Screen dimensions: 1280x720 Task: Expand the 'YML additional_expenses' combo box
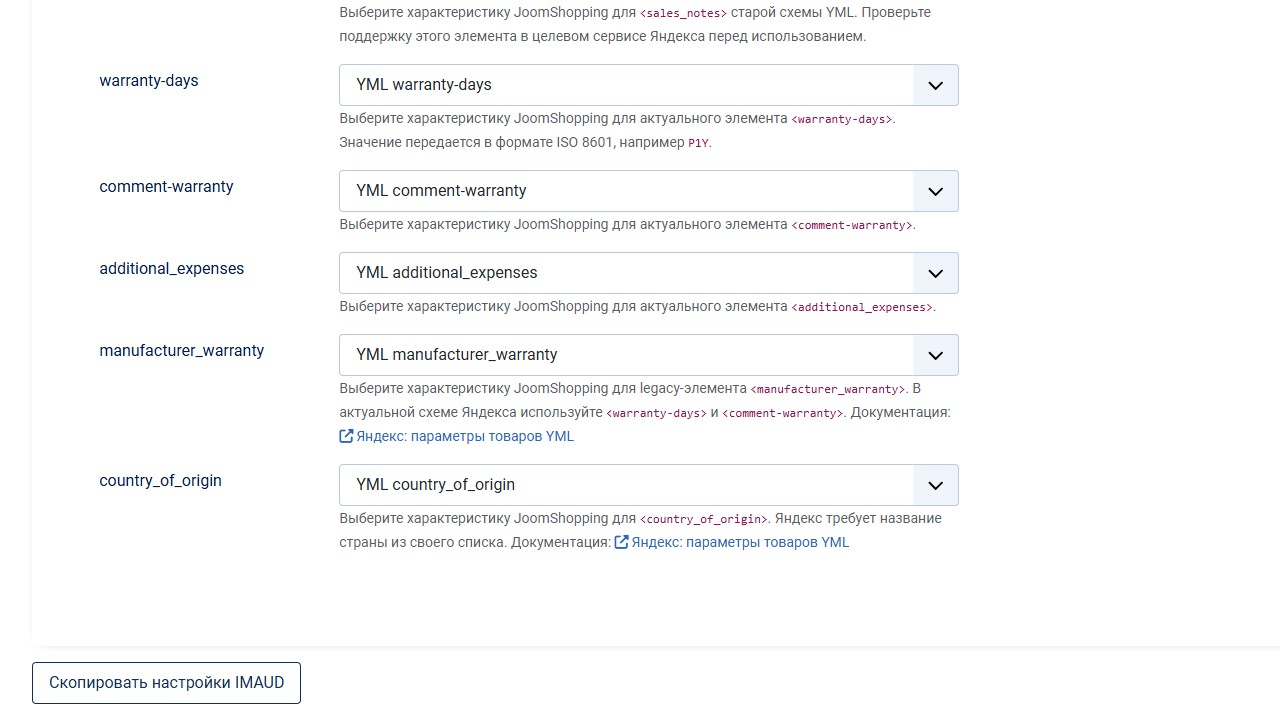pyautogui.click(x=649, y=273)
